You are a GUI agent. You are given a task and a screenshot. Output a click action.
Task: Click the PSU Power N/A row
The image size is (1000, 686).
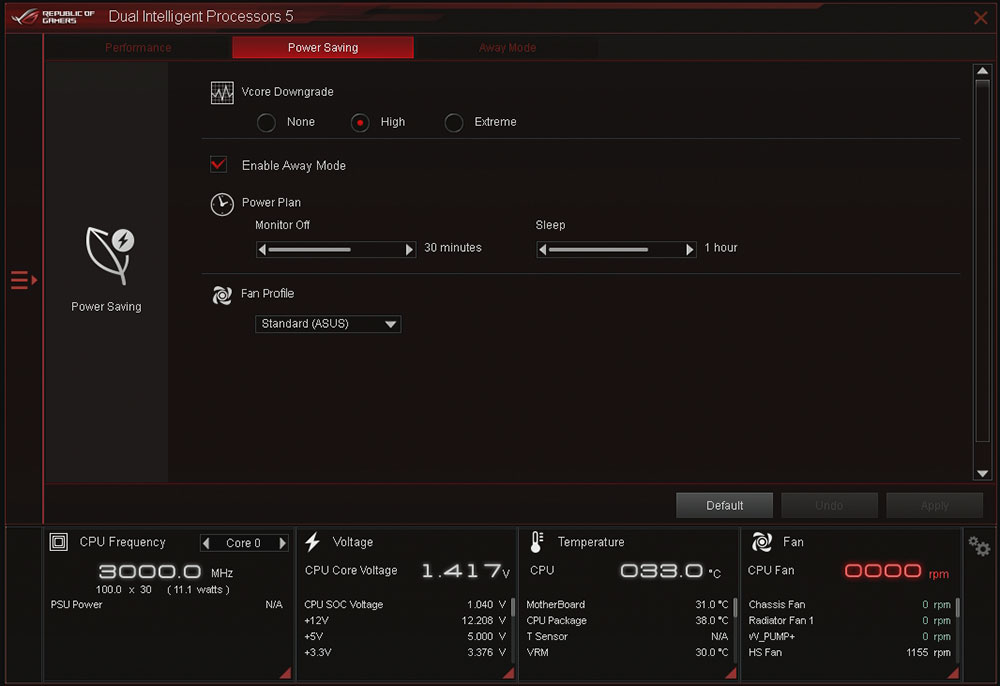click(x=166, y=604)
